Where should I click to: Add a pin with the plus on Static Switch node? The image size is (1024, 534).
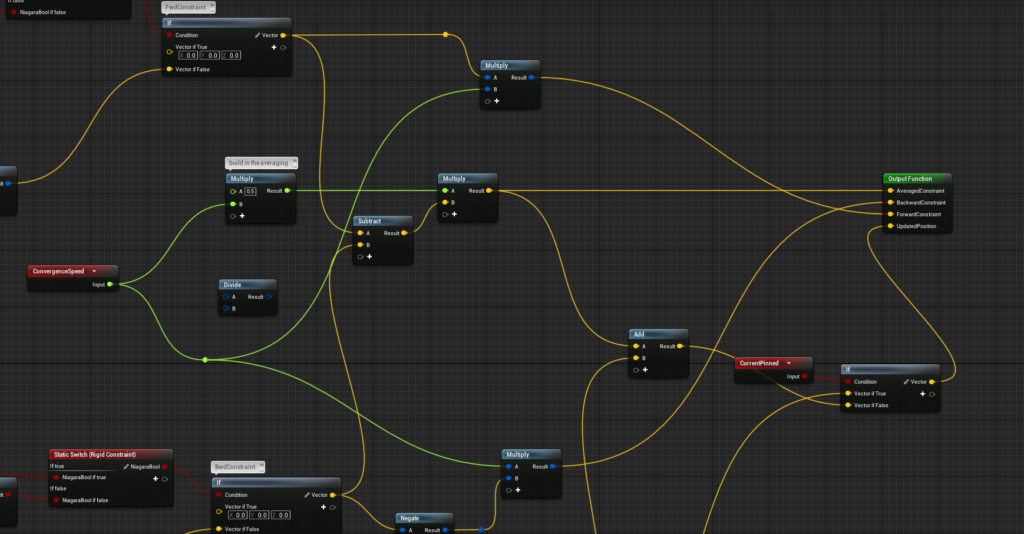(x=155, y=479)
